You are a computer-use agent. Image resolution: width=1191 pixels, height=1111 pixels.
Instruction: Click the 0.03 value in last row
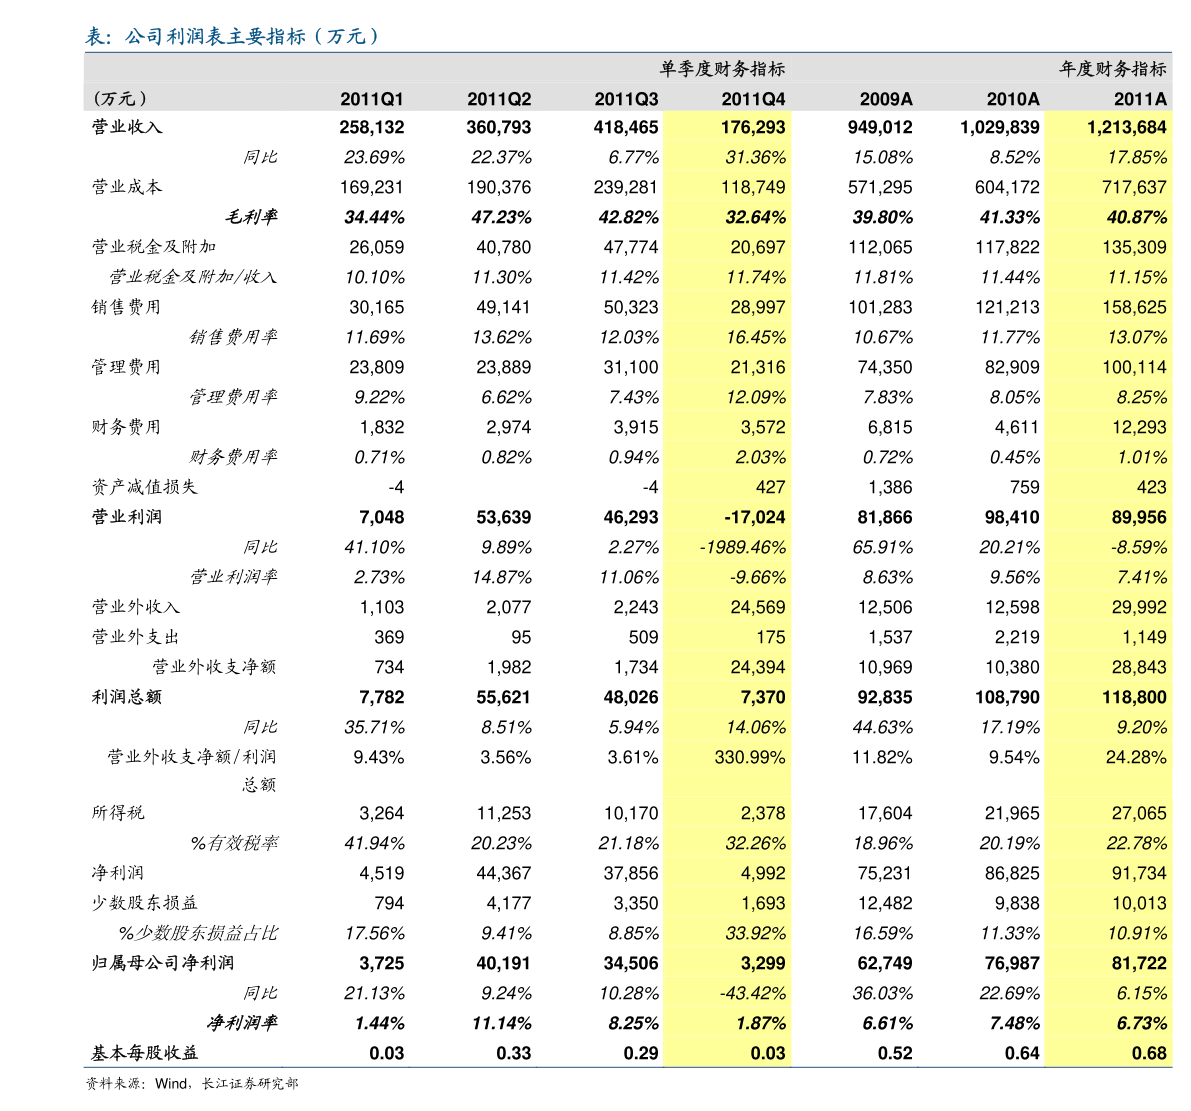coord(768,1053)
